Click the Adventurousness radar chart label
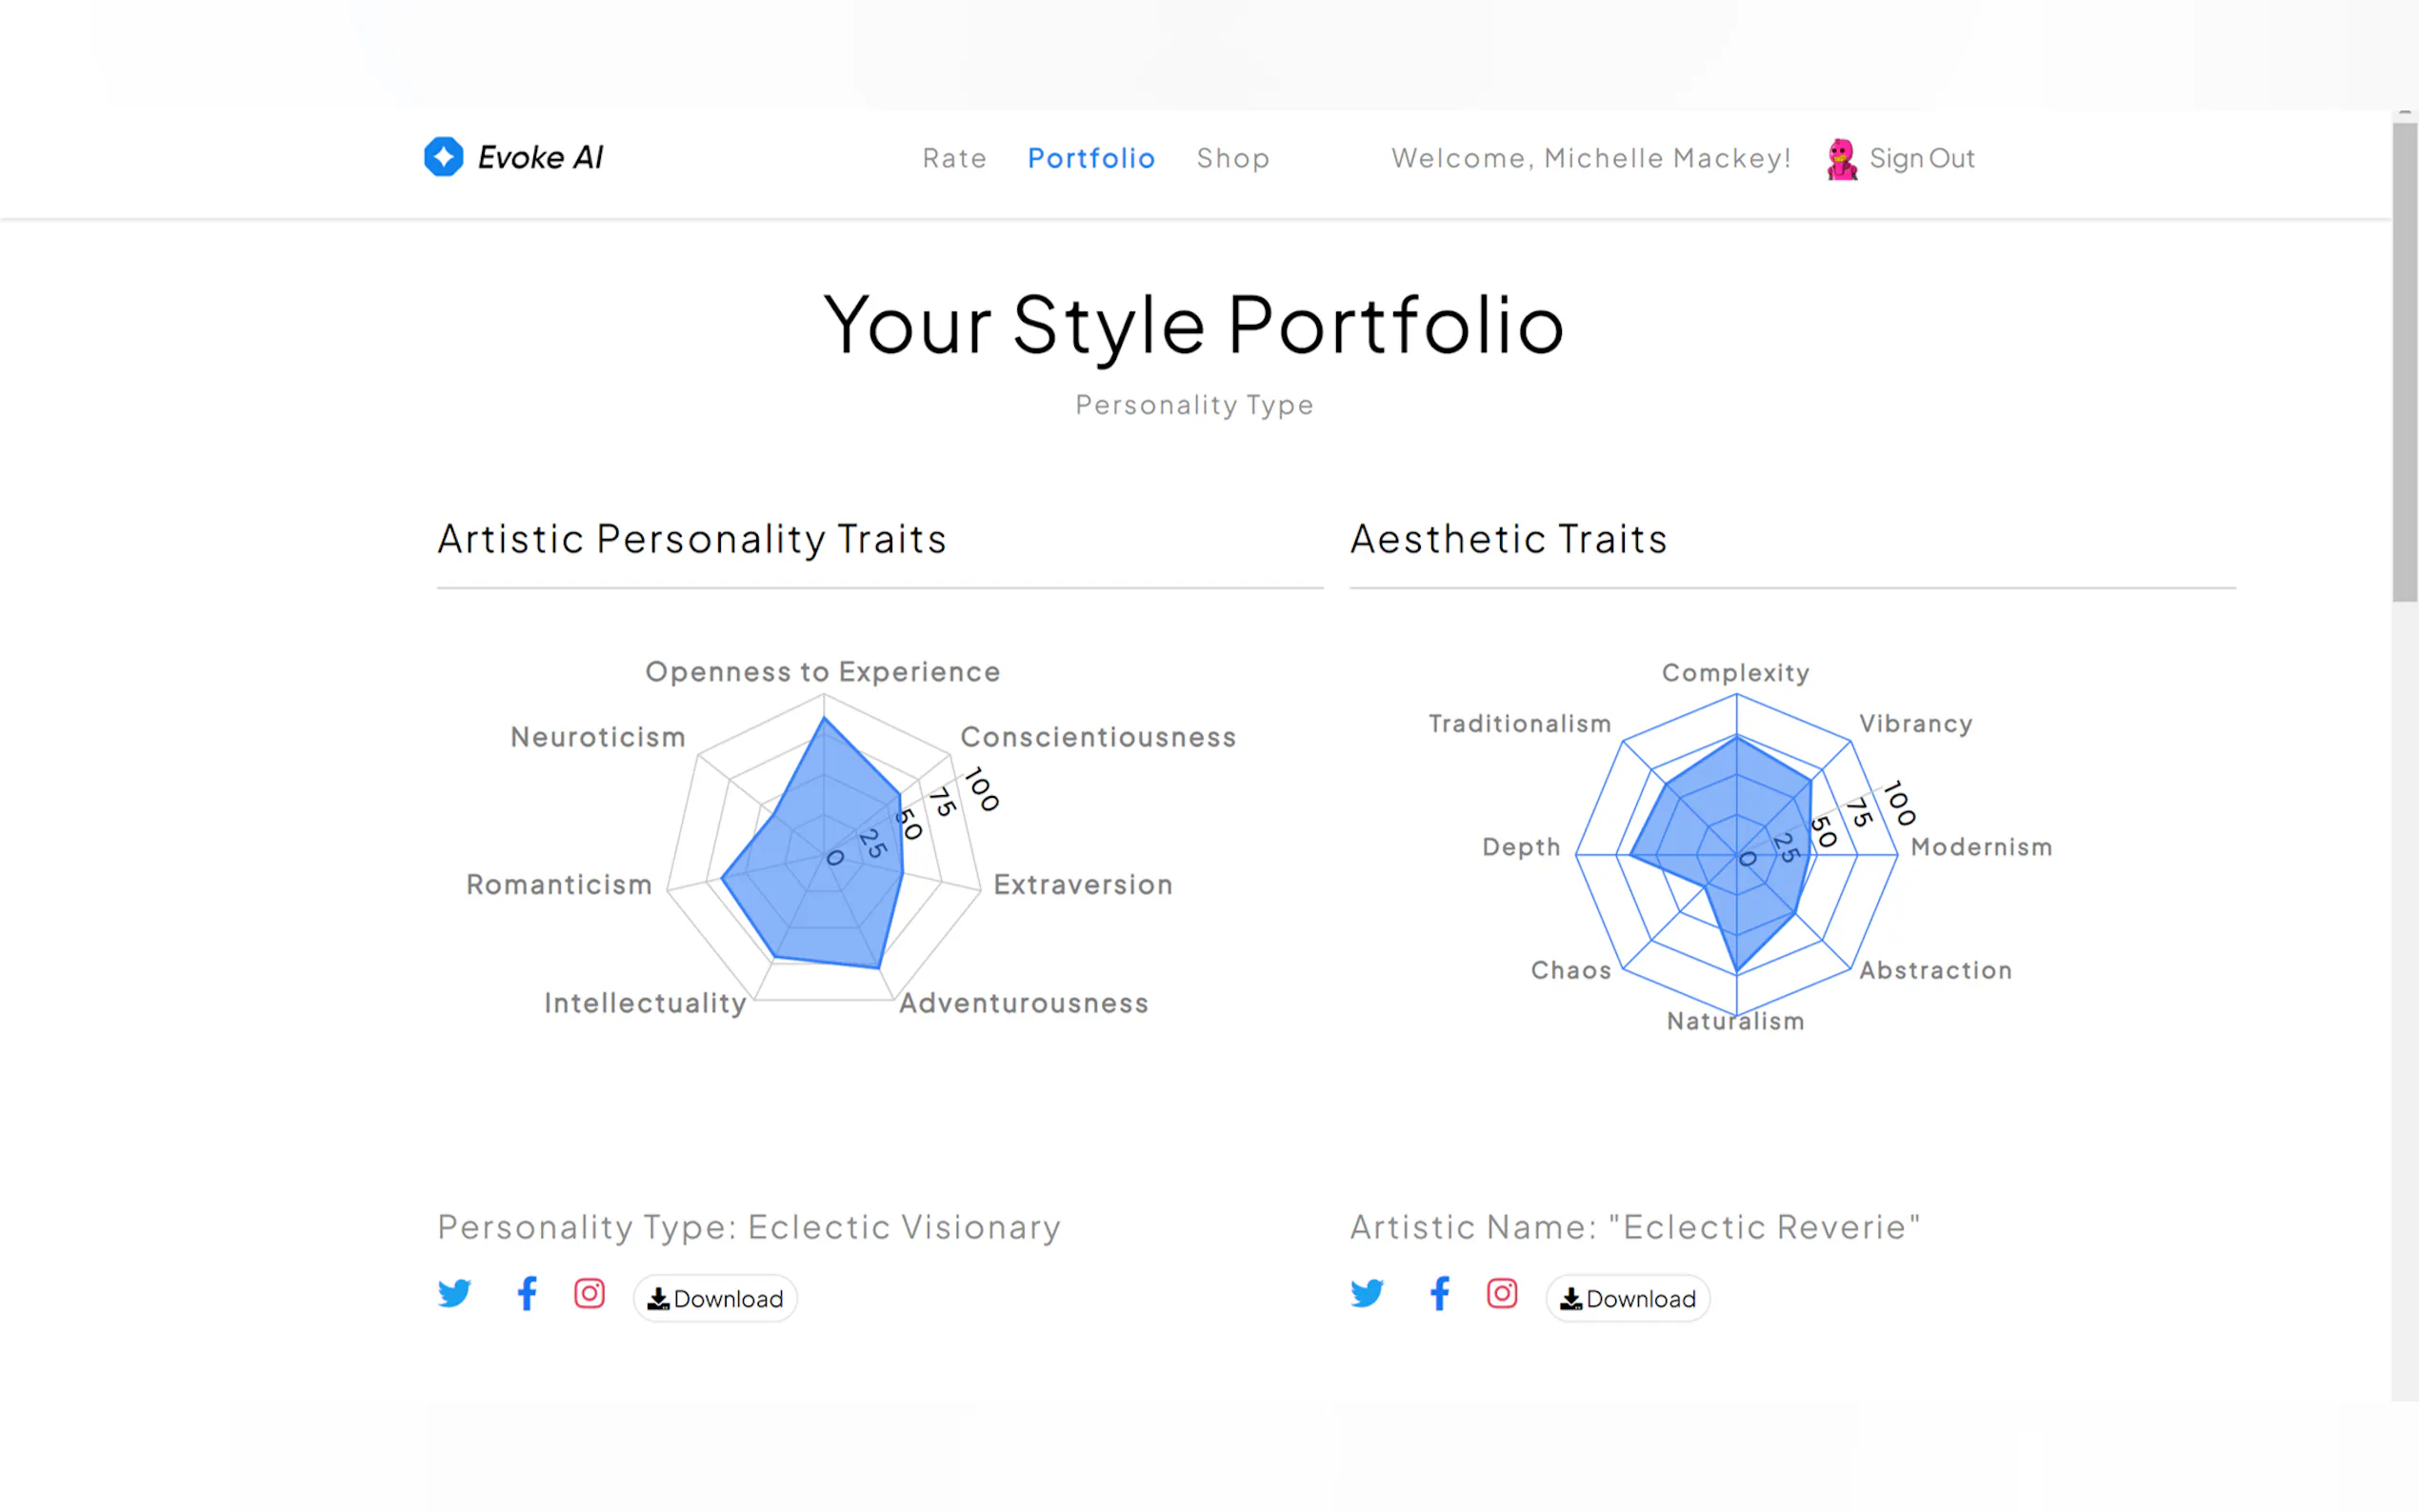 tap(1023, 1003)
